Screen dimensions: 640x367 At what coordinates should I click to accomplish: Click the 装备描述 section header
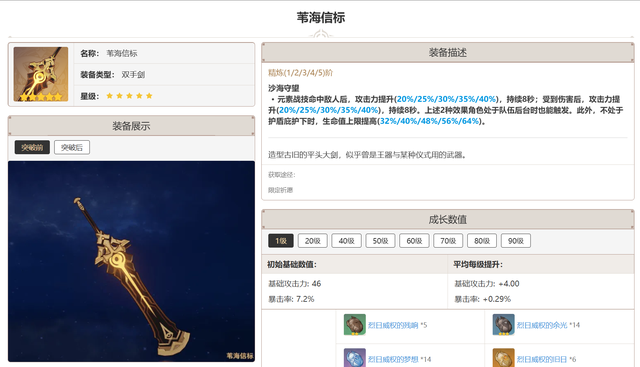point(448,52)
